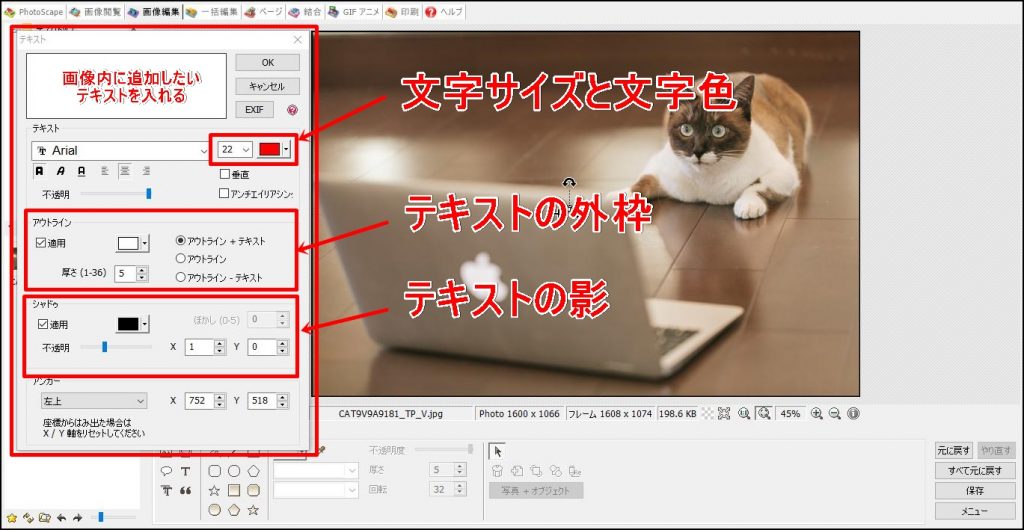Click the EXIF button

pyautogui.click(x=254, y=110)
